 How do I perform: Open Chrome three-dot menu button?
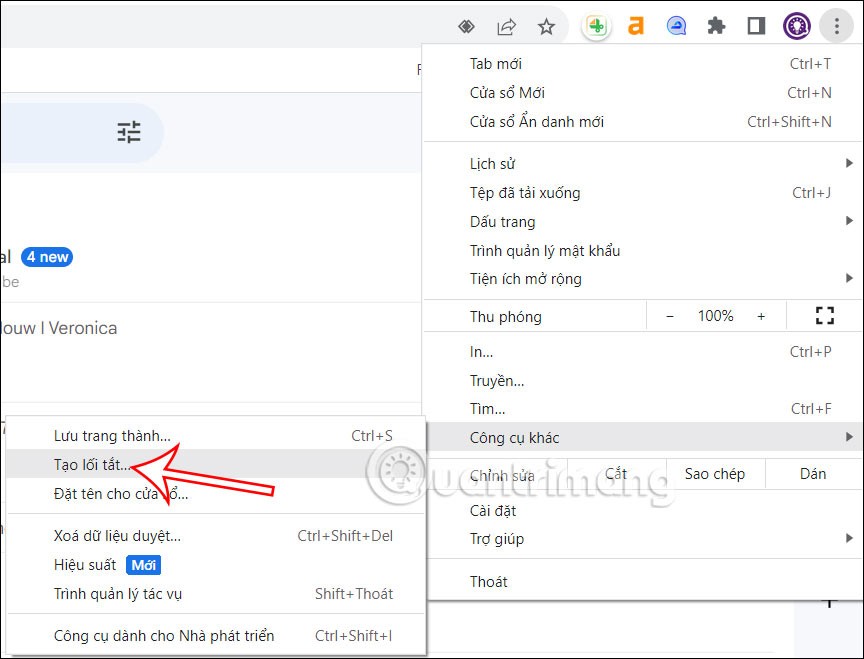836,26
